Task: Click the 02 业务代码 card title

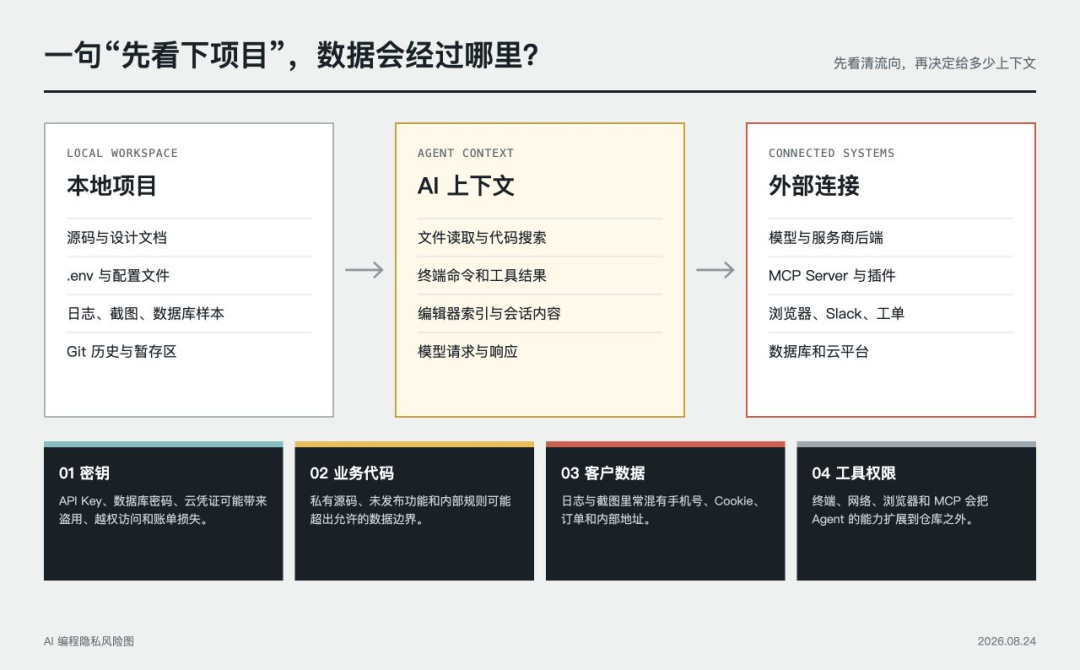Action: tap(351, 473)
